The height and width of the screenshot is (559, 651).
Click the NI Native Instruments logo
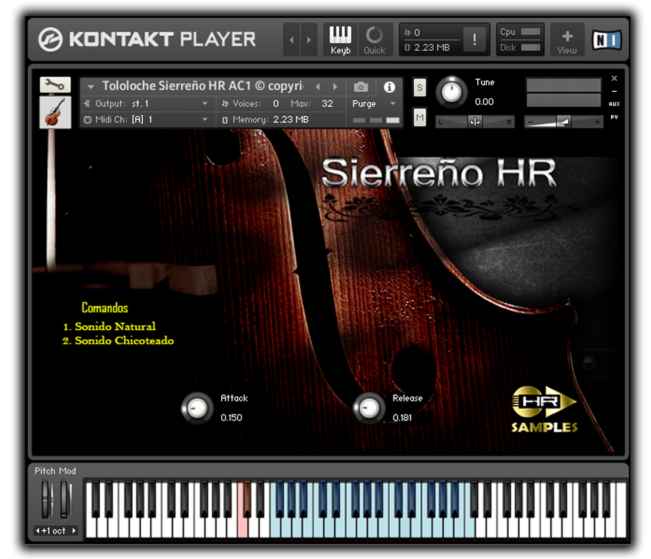607,40
